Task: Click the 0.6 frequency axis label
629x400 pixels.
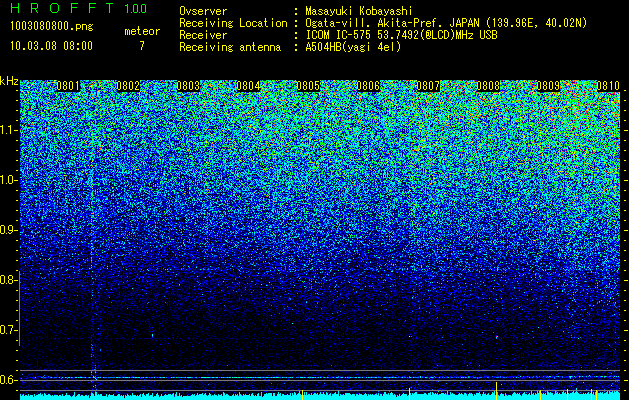Action: click(8, 380)
